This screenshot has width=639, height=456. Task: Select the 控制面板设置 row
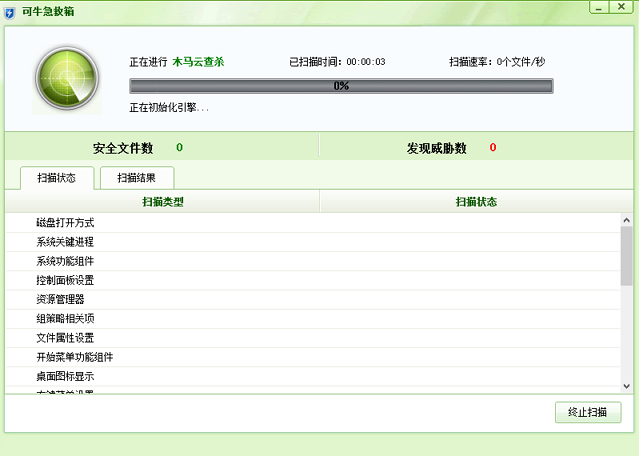(x=313, y=280)
